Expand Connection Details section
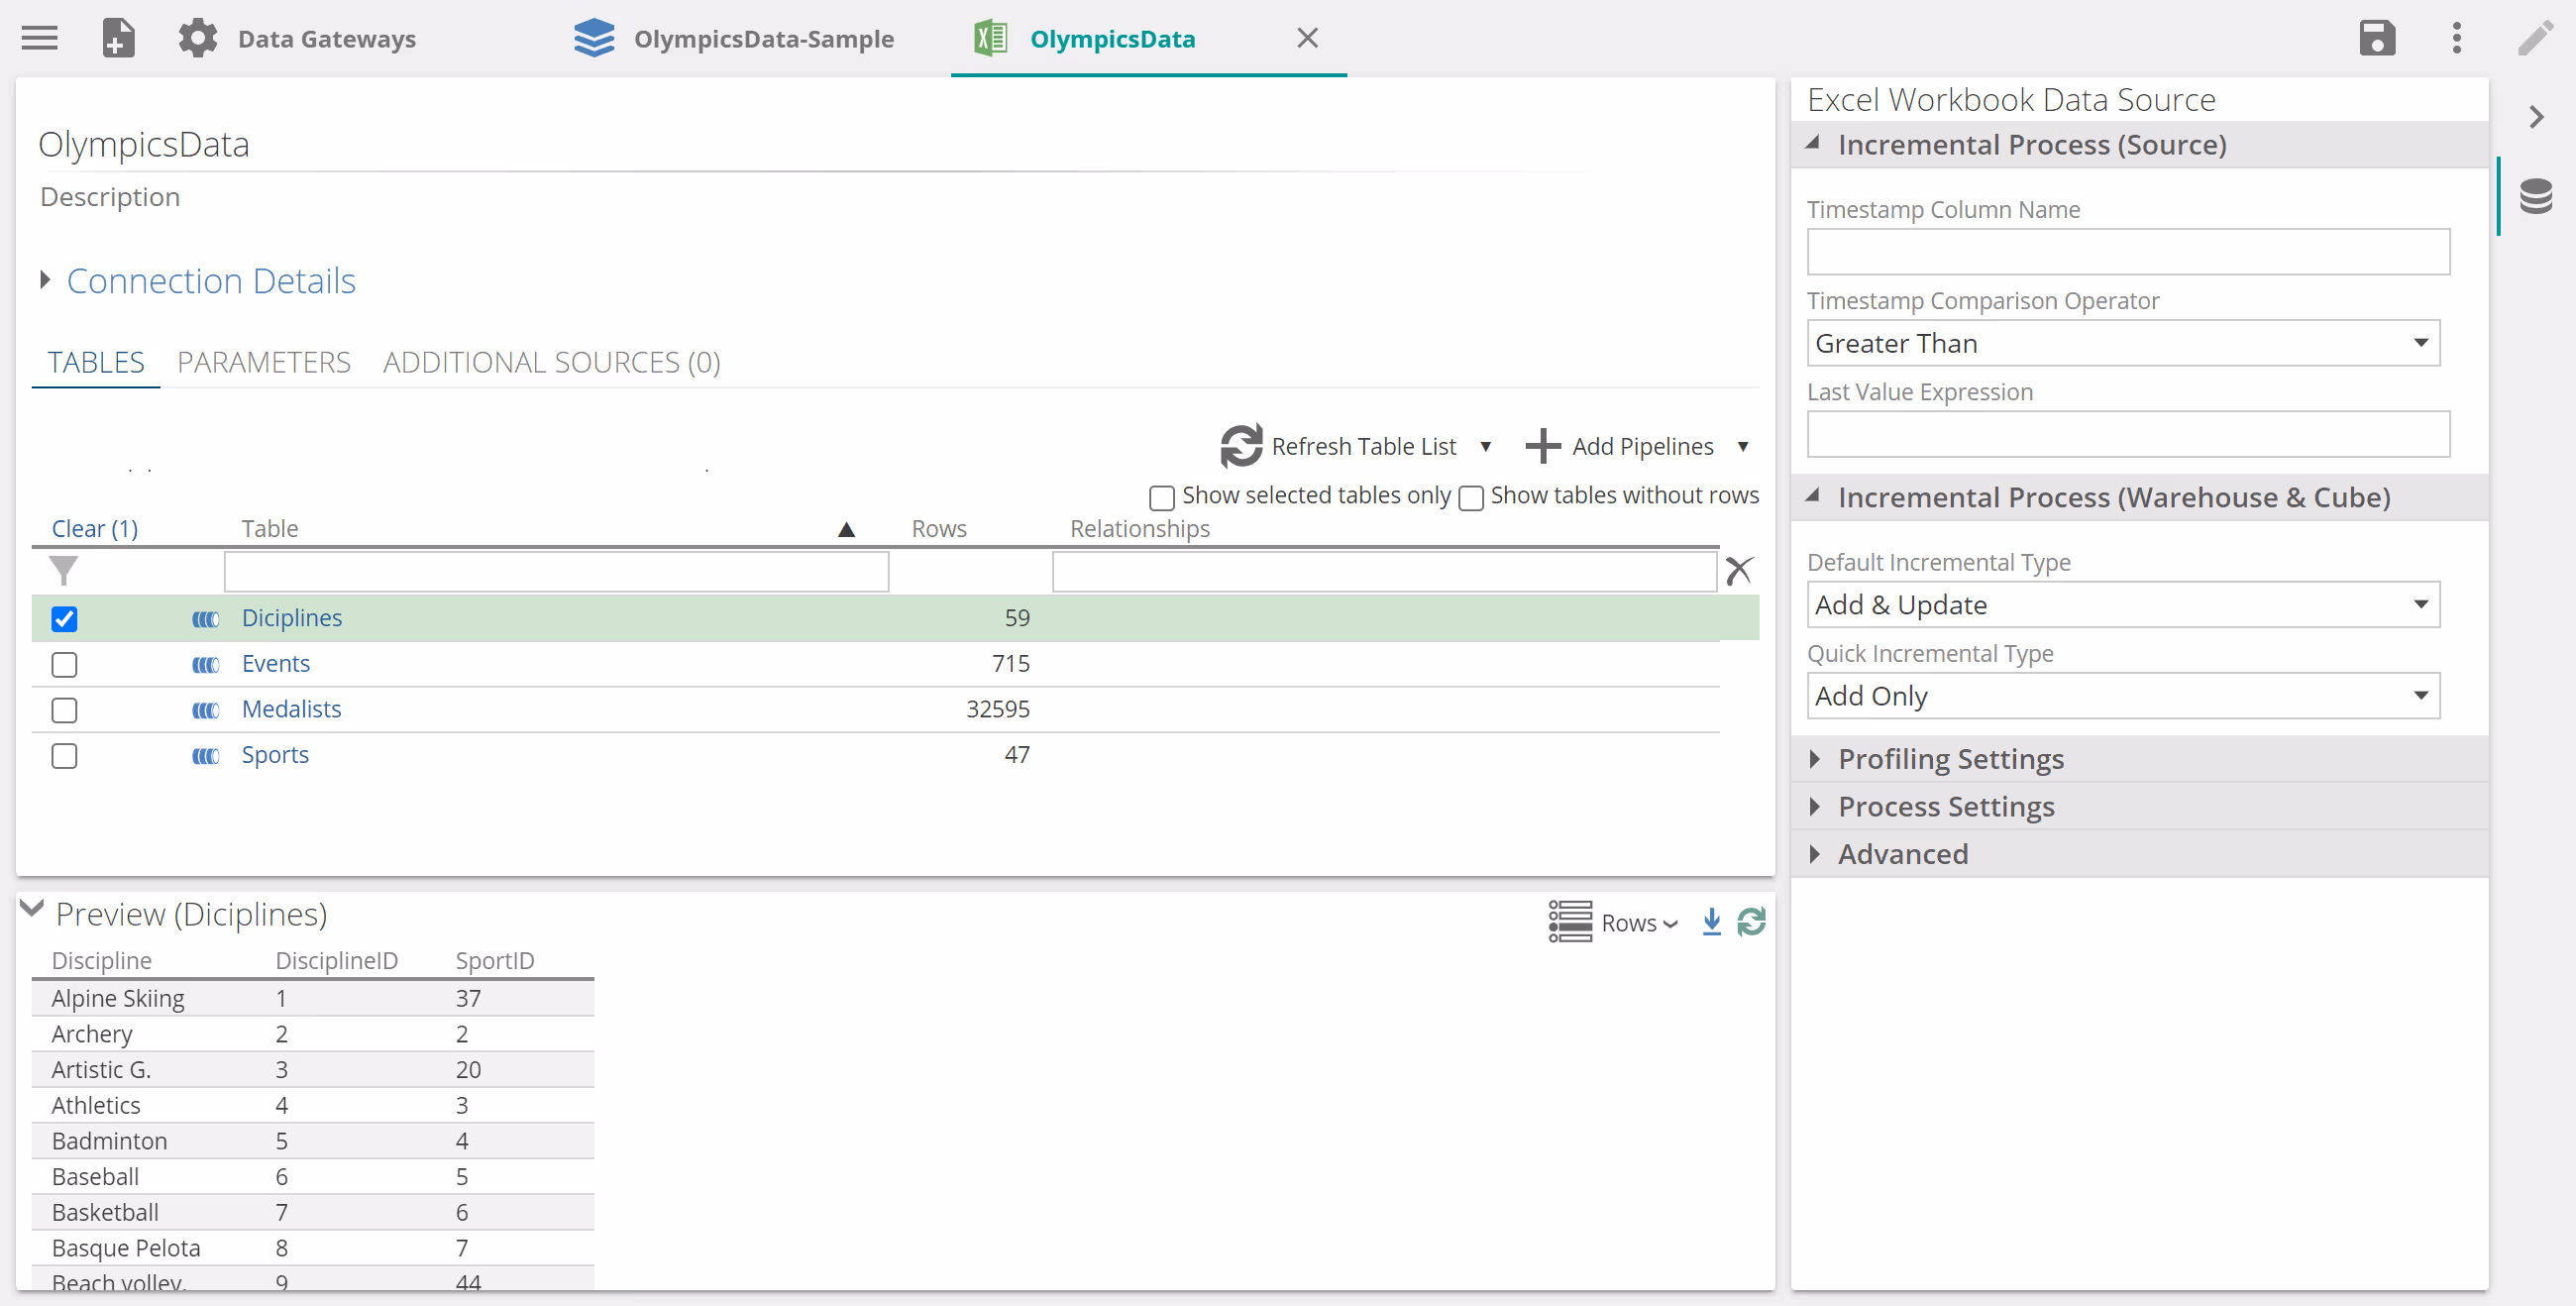Viewport: 2576px width, 1306px height. 210,281
